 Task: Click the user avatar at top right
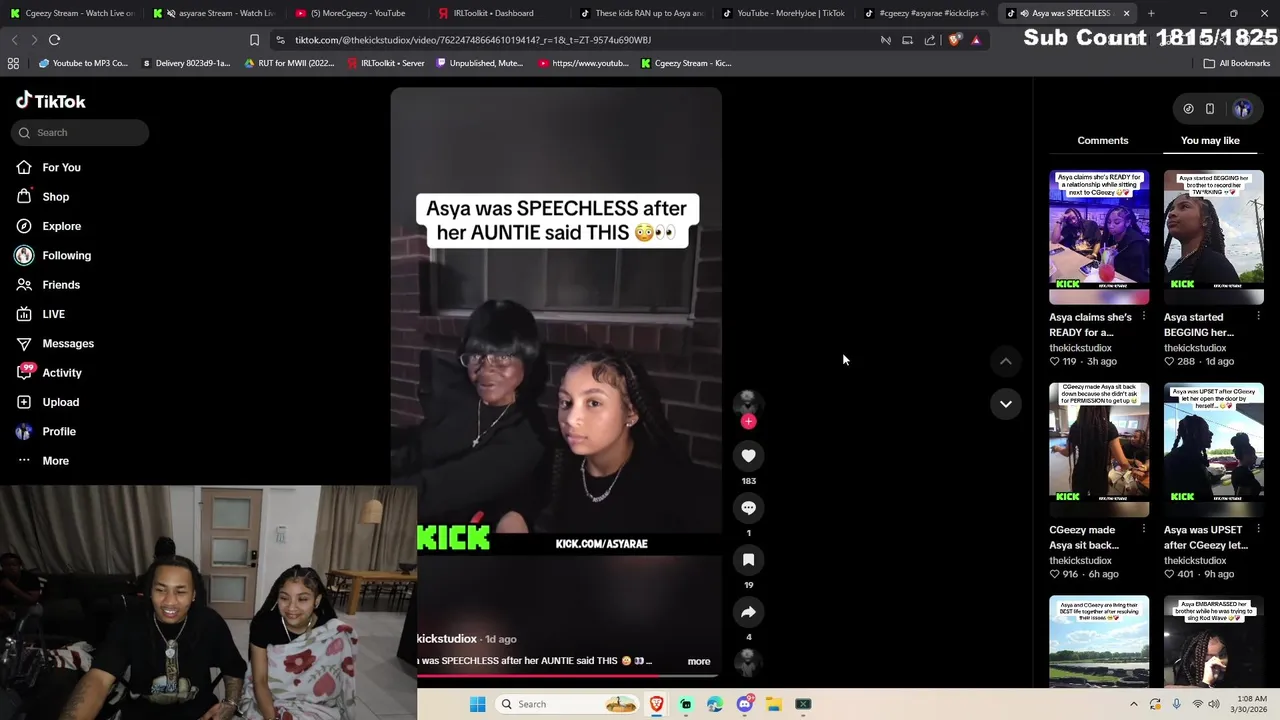click(x=1242, y=109)
